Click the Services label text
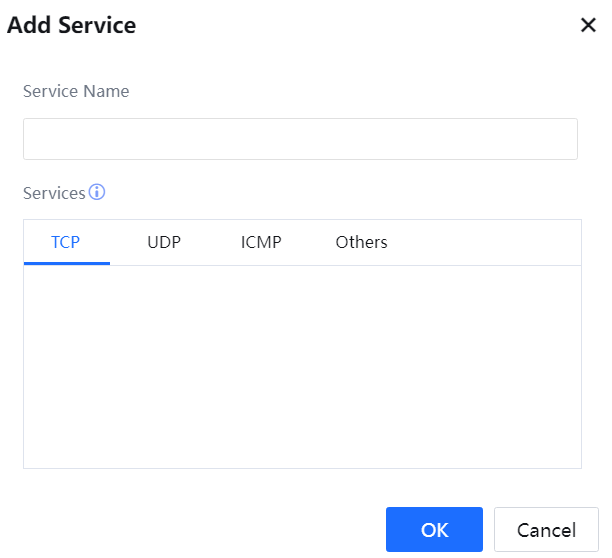The image size is (612, 558). [54, 193]
